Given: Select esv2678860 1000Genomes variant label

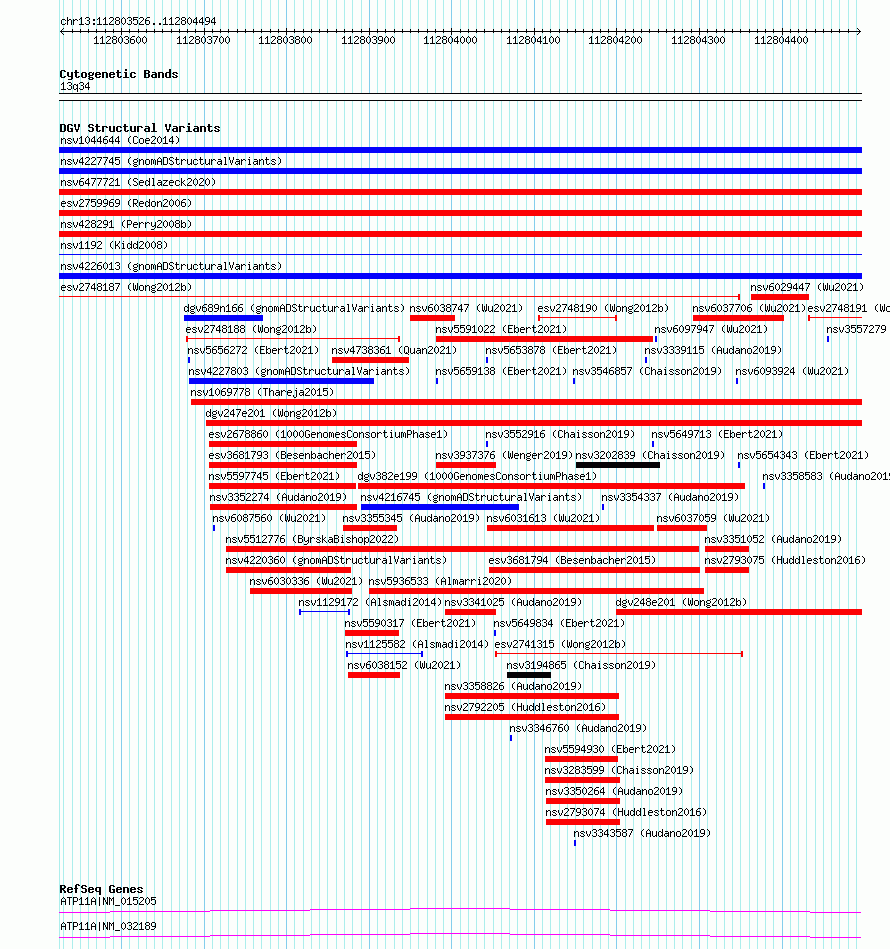Looking at the screenshot, I should pyautogui.click(x=328, y=435).
